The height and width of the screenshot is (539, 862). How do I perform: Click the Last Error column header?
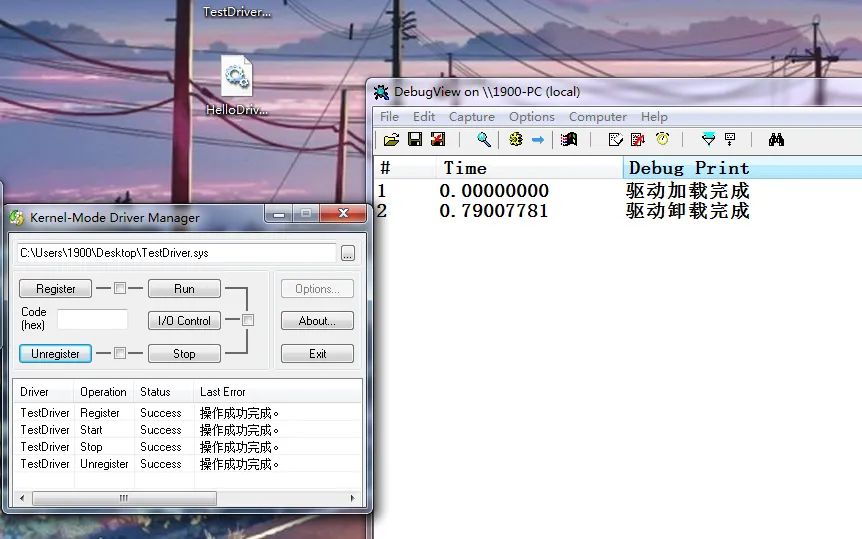tap(278, 392)
